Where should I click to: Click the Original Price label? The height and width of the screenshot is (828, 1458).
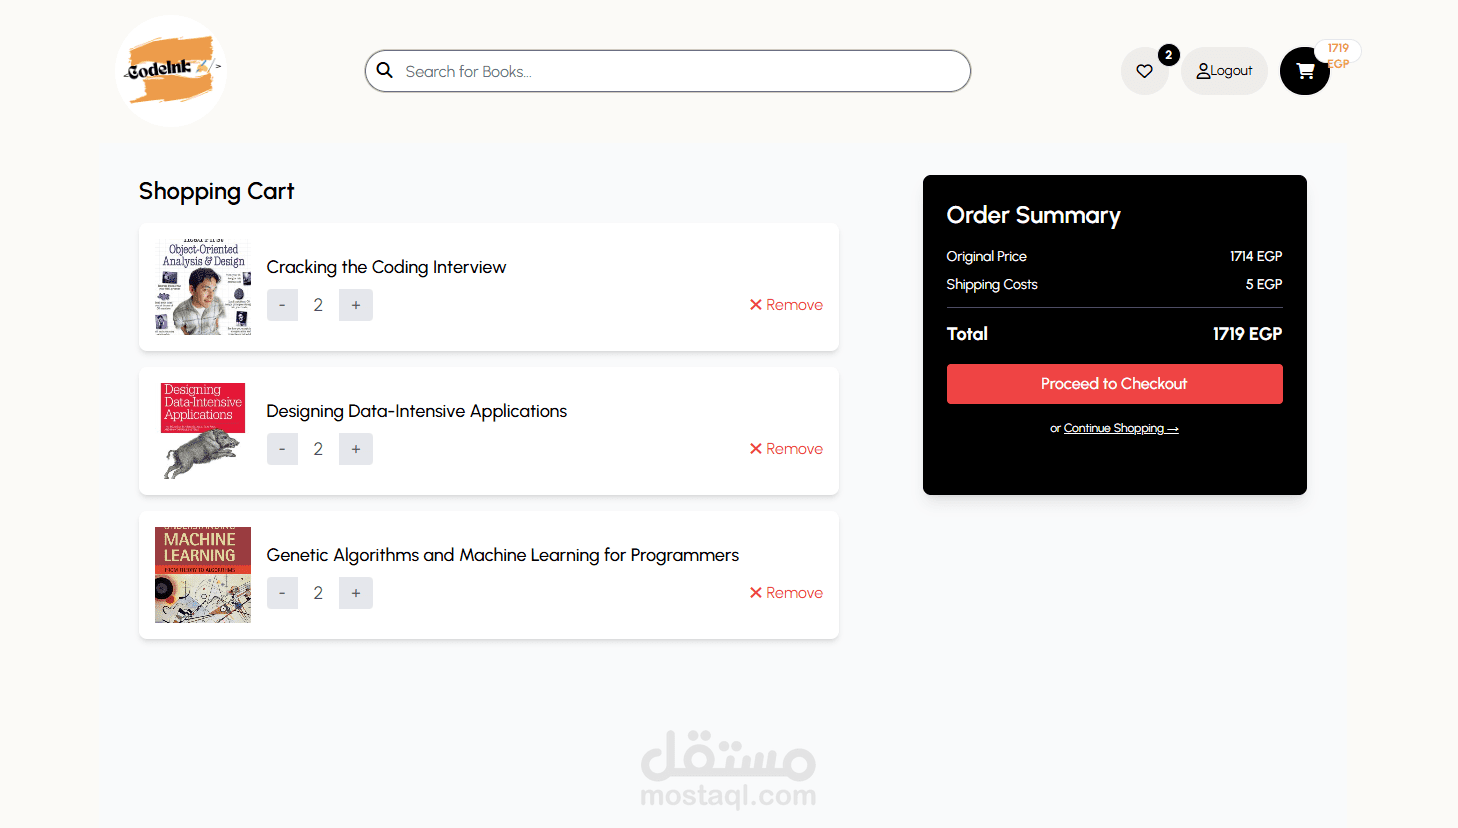pos(986,256)
